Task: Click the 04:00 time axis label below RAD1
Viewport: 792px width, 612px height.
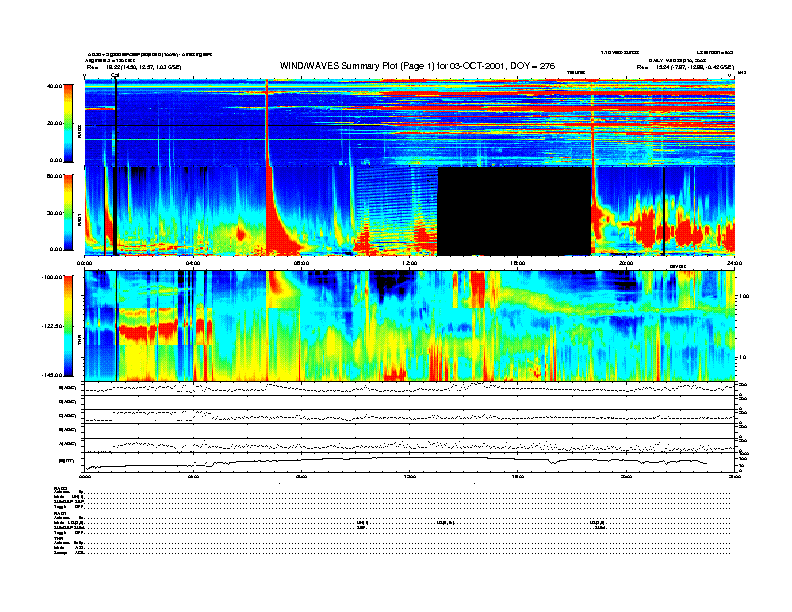Action: coord(193,263)
